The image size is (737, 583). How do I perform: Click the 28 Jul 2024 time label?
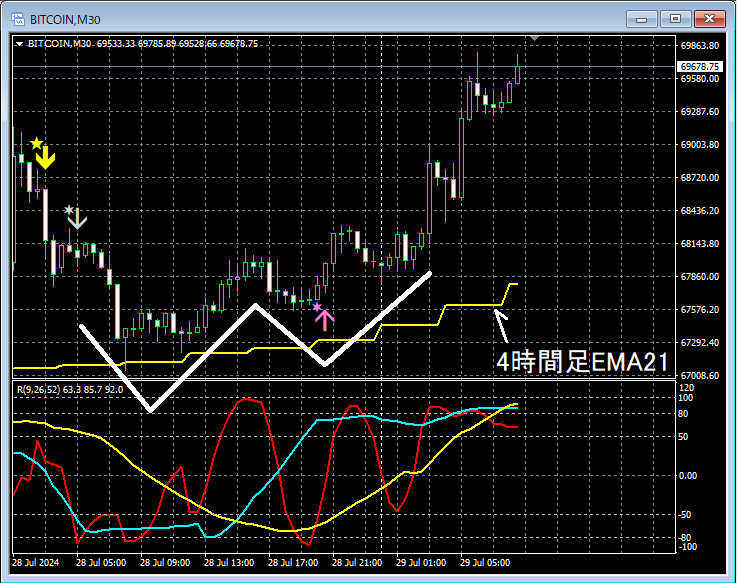pos(36,562)
